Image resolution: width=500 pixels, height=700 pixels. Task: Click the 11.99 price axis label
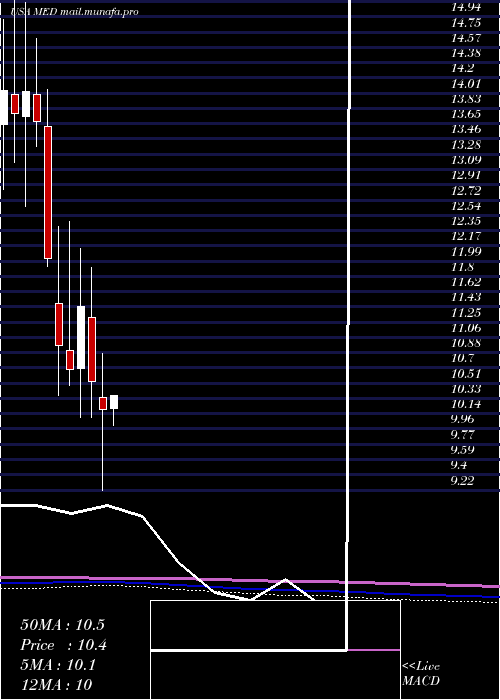click(466, 252)
